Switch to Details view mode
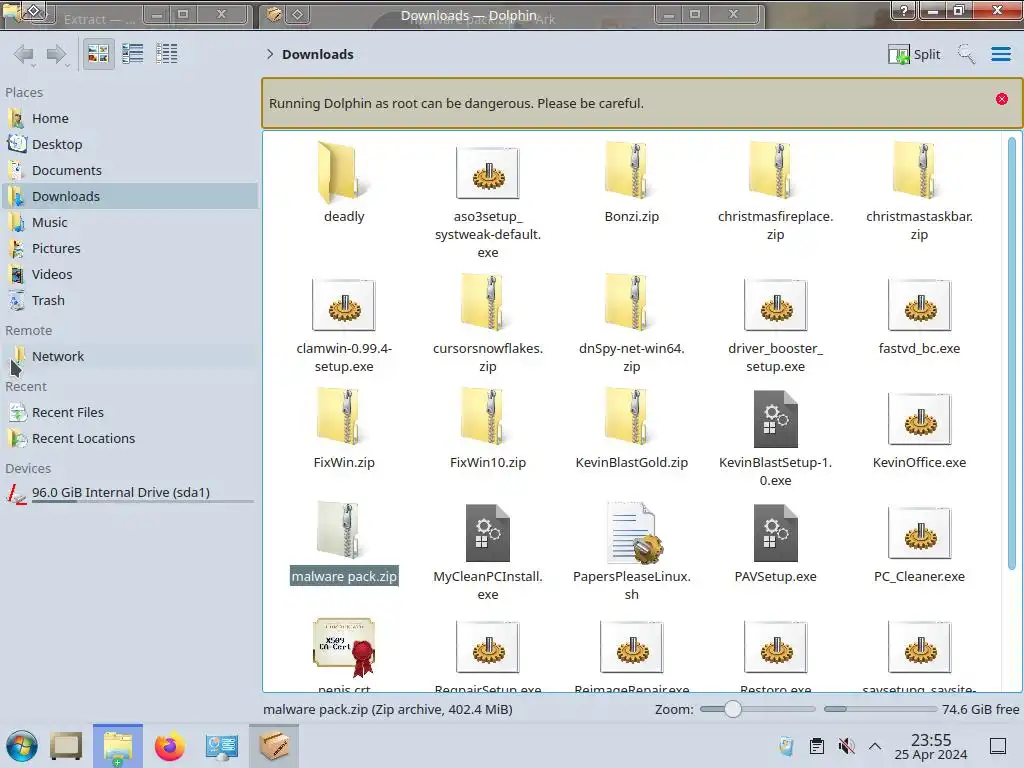Image resolution: width=1024 pixels, height=768 pixels. [x=167, y=54]
